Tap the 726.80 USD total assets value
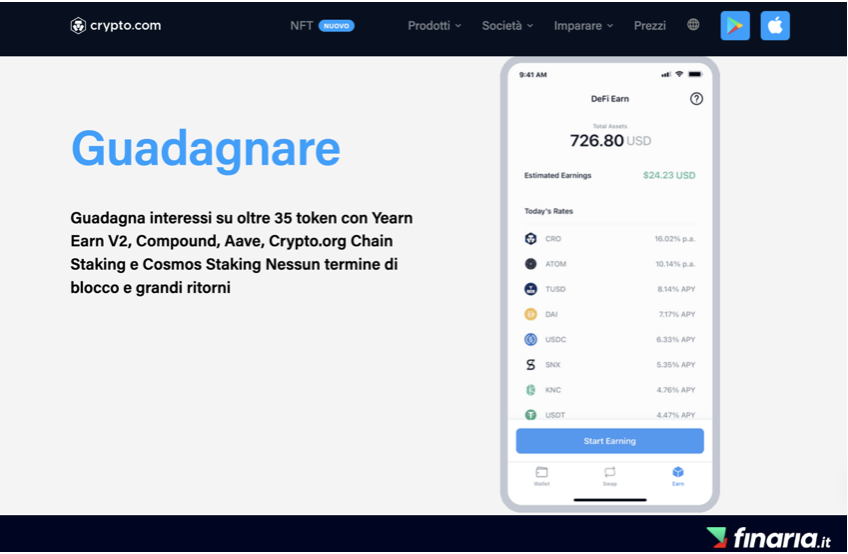This screenshot has width=848, height=554. 610,141
